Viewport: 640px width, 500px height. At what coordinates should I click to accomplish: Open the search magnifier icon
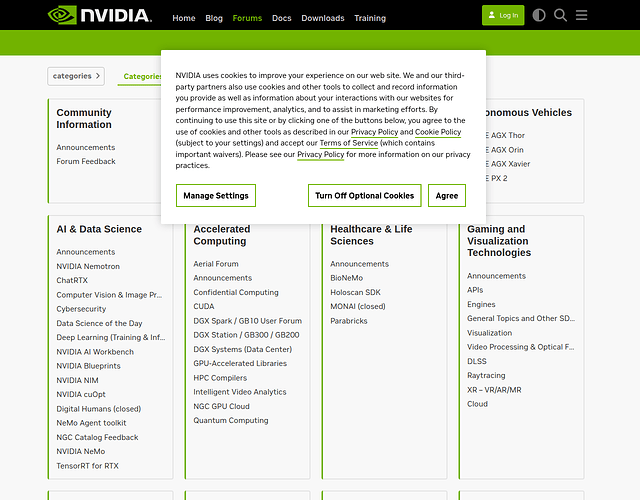pos(560,16)
